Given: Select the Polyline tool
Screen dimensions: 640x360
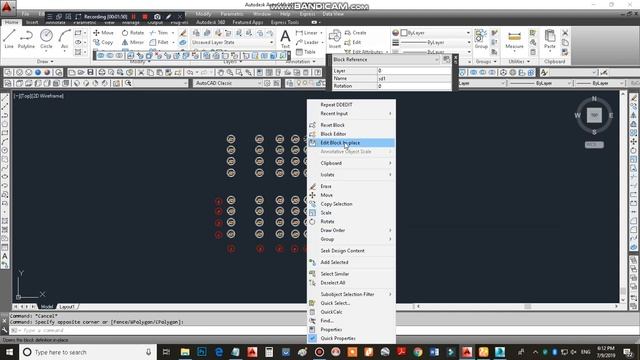Looking at the screenshot, I should (26, 39).
